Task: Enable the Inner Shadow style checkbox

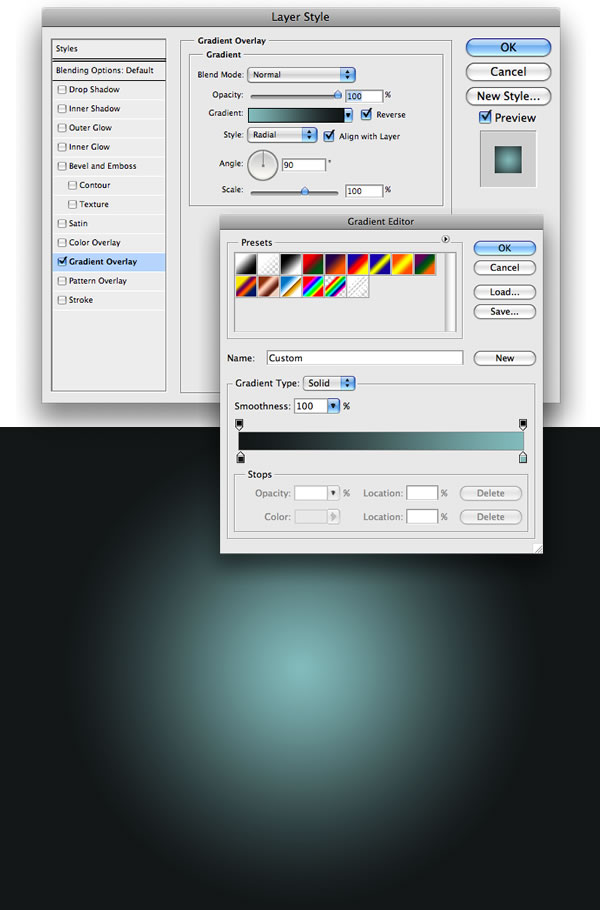Action: tap(62, 109)
